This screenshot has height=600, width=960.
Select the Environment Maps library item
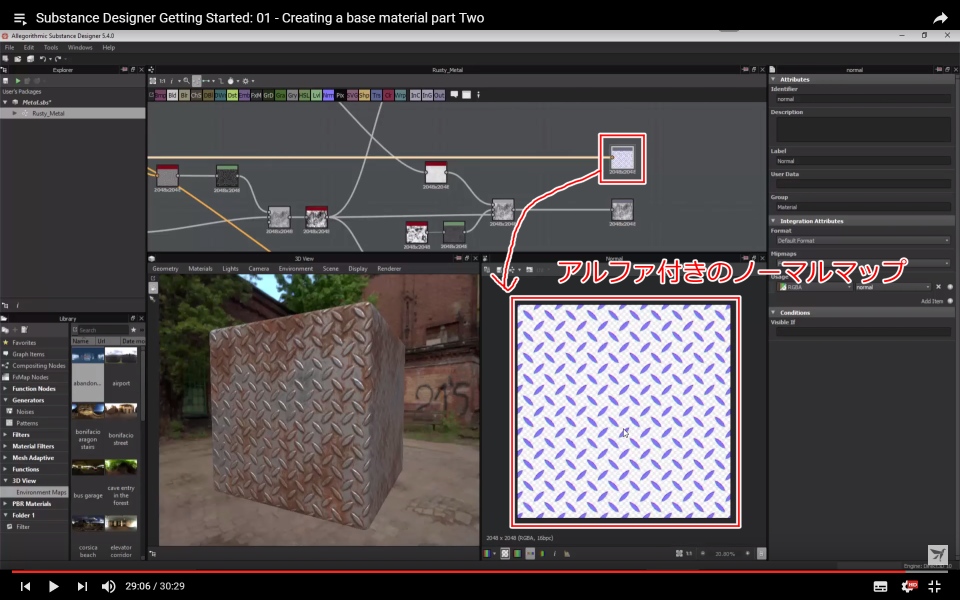(41, 492)
